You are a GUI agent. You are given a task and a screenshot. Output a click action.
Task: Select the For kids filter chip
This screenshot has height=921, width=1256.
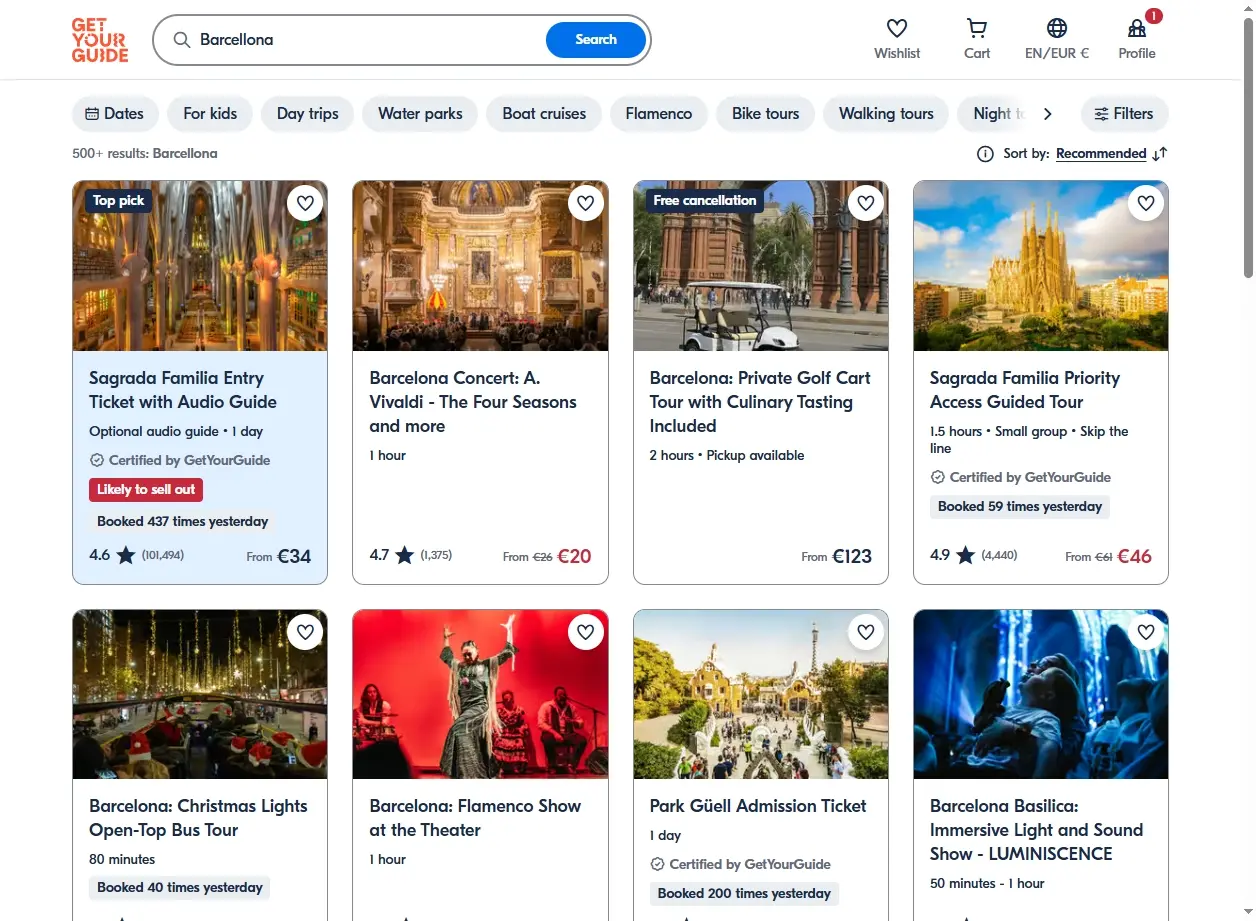click(x=210, y=114)
